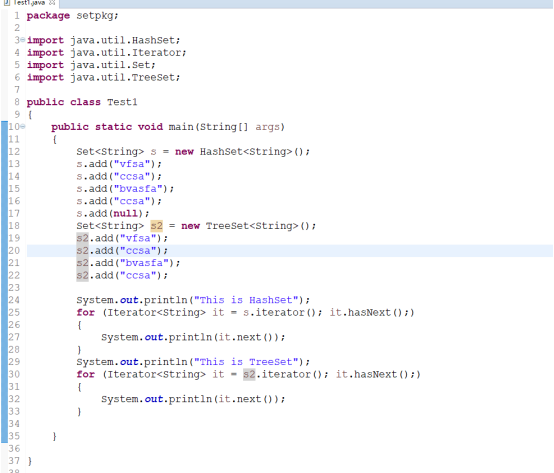The height and width of the screenshot is (473, 554).
Task: Click line number 37 in the gutter
Action: (14, 461)
